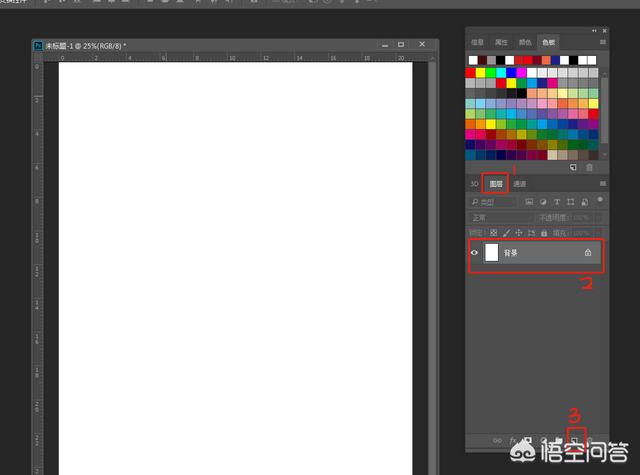Screen dimensions: 640x475
Task: Filter layers by text type icon
Action: (x=556, y=202)
